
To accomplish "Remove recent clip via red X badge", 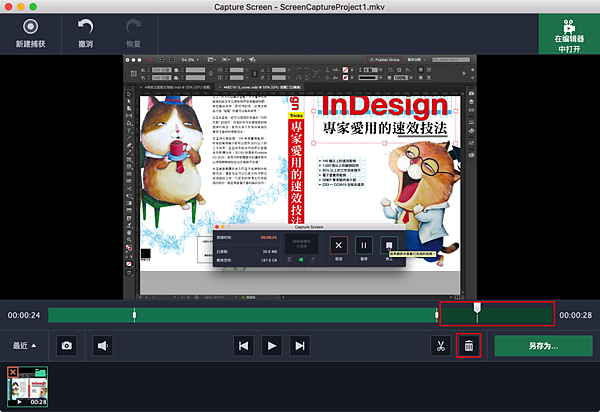I will coord(12,372).
